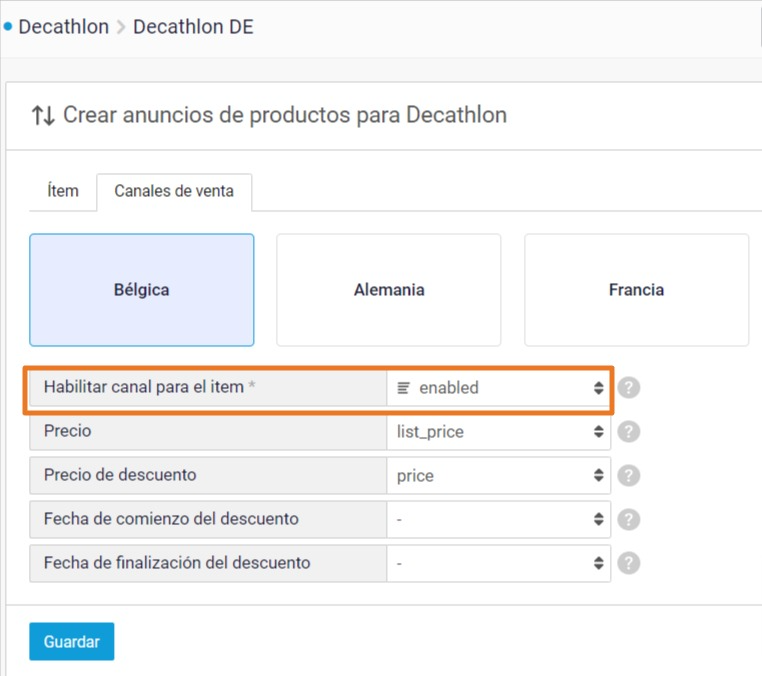This screenshot has width=762, height=676.
Task: Expand Fecha de finalización del descuento dropdown
Action: [498, 563]
